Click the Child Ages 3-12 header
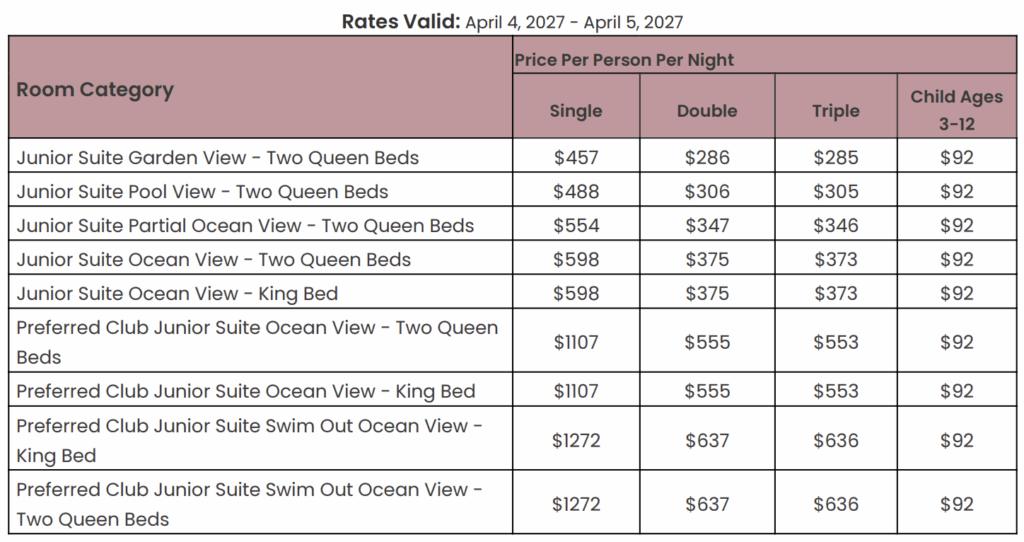This screenshot has width=1024, height=542. pyautogui.click(x=956, y=110)
